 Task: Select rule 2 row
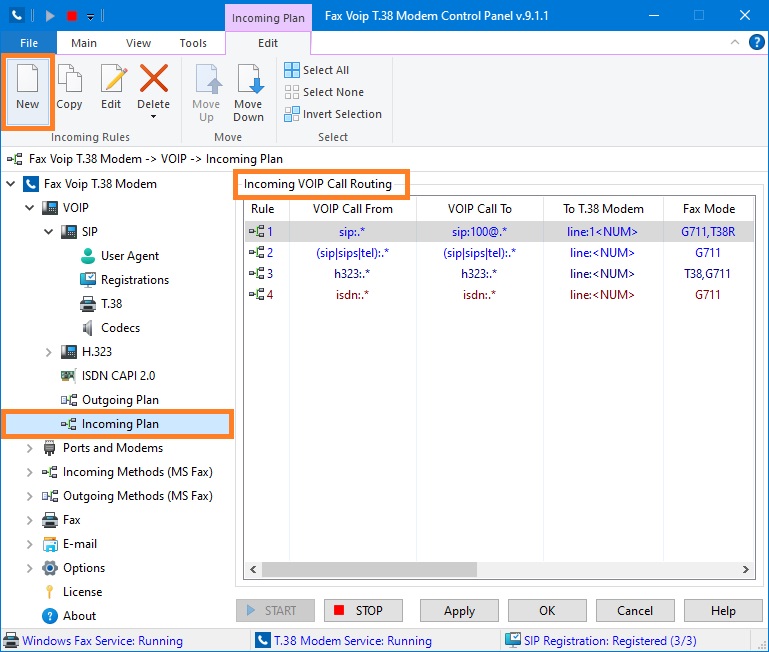coord(499,253)
